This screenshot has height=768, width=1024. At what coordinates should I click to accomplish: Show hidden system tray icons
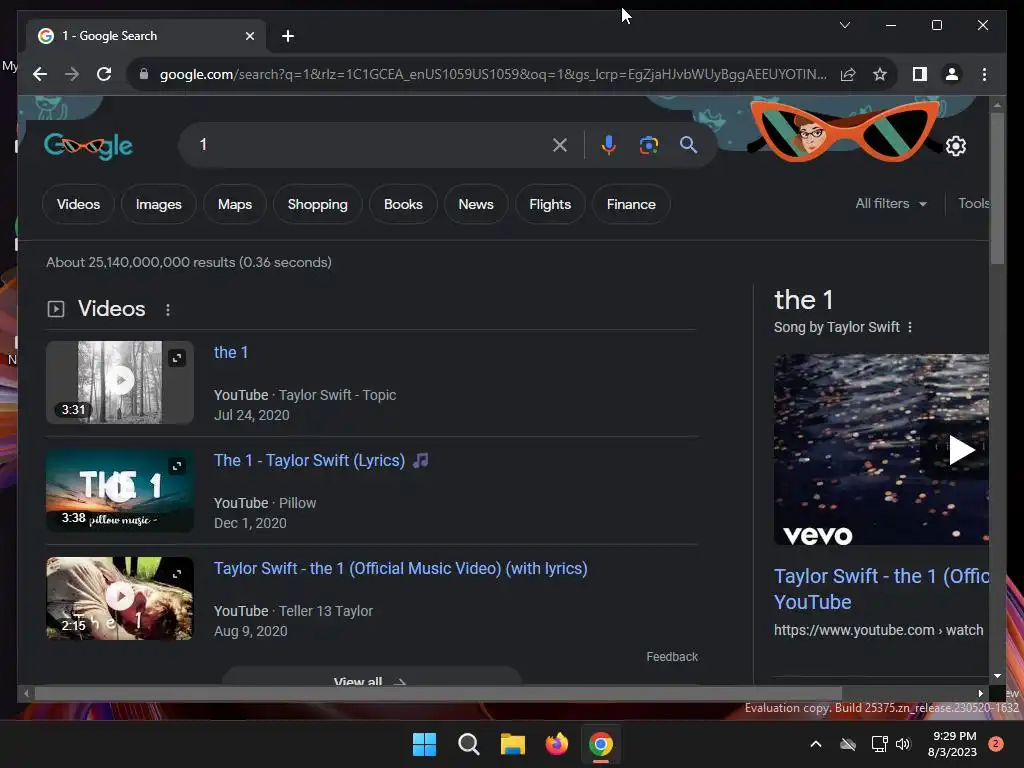(816, 744)
